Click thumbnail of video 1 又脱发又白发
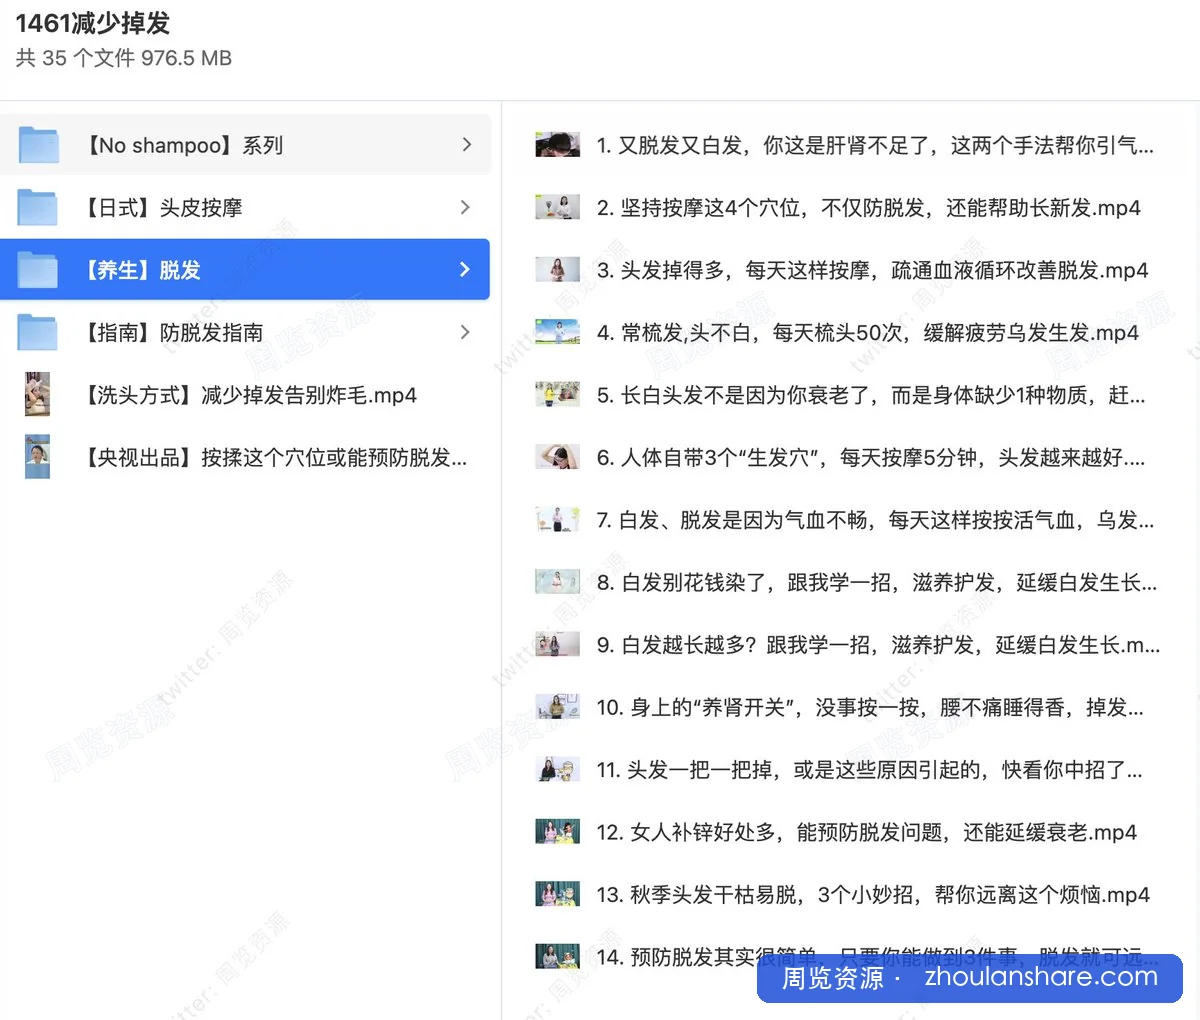This screenshot has height=1020, width=1200. pyautogui.click(x=558, y=145)
